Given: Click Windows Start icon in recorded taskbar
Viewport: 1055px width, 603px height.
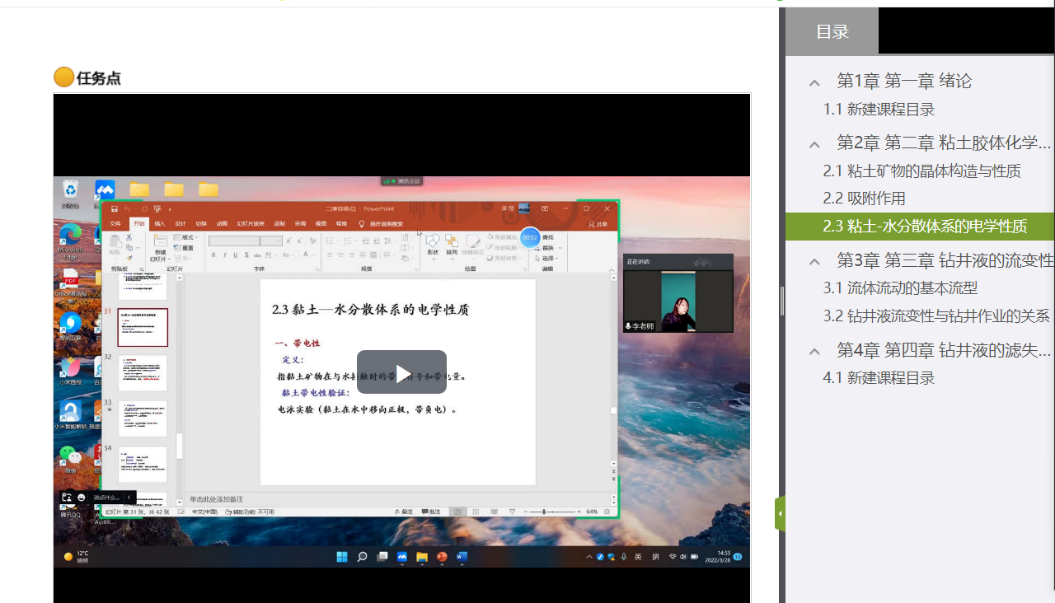Looking at the screenshot, I should (x=343, y=557).
